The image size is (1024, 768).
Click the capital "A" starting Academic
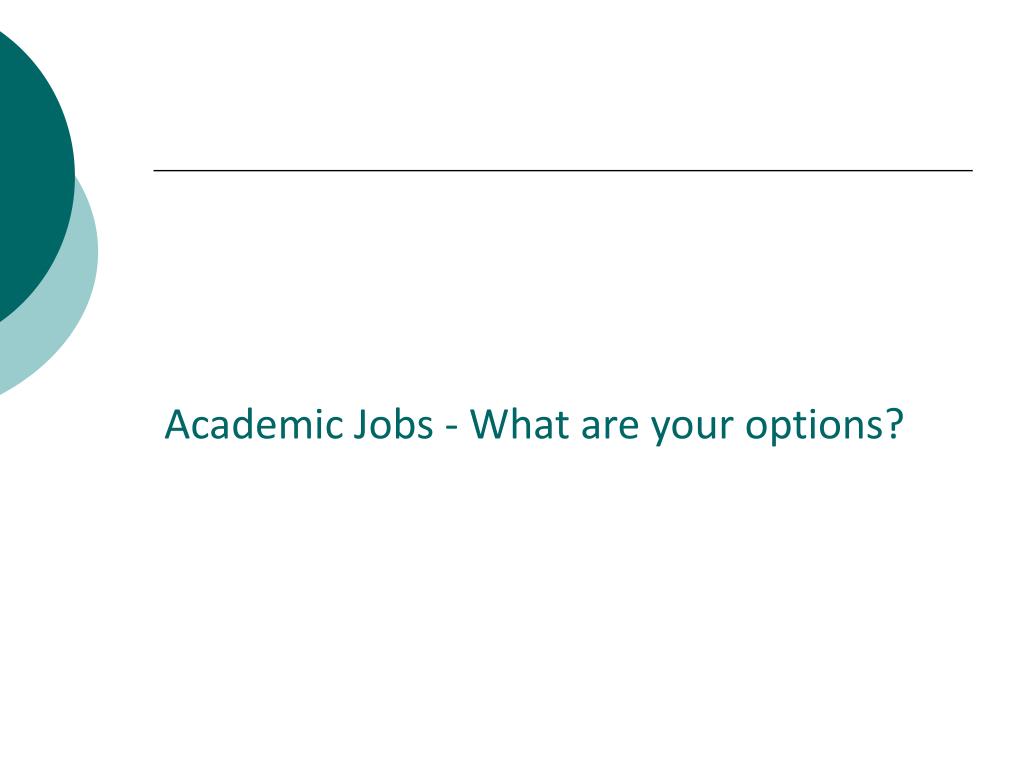click(177, 425)
